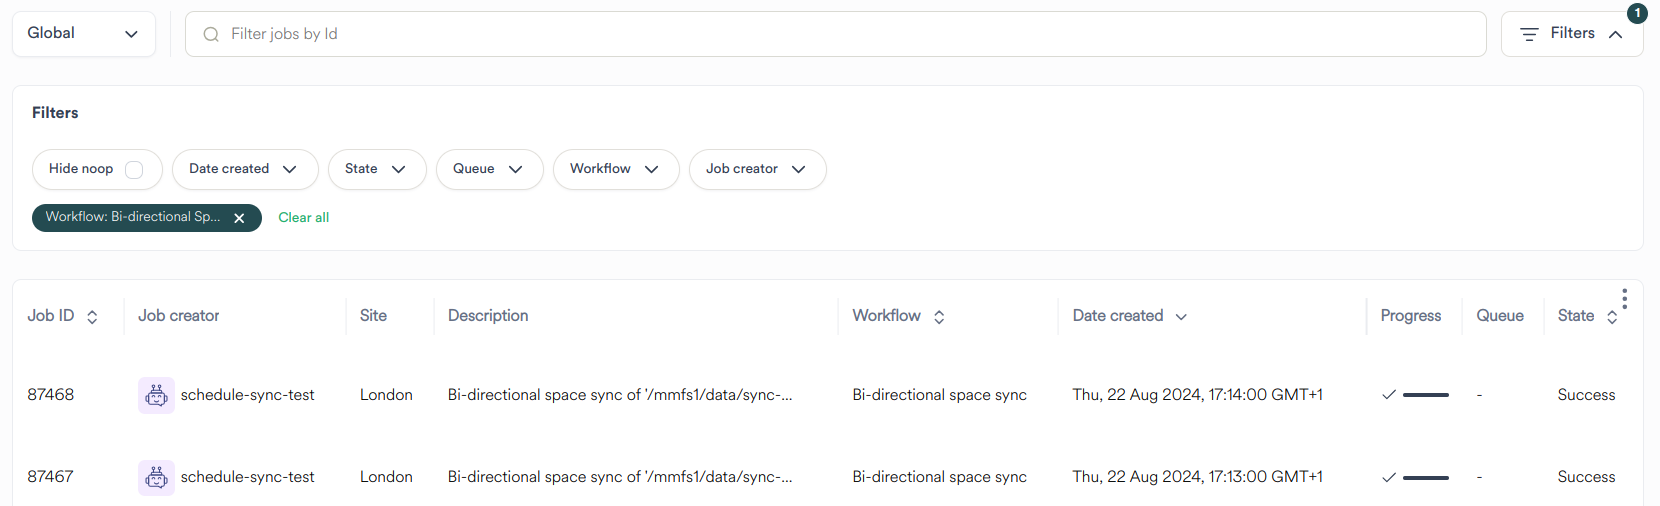Sort table by Job ID arrows
Screen dimensions: 1660x506
[92, 317]
